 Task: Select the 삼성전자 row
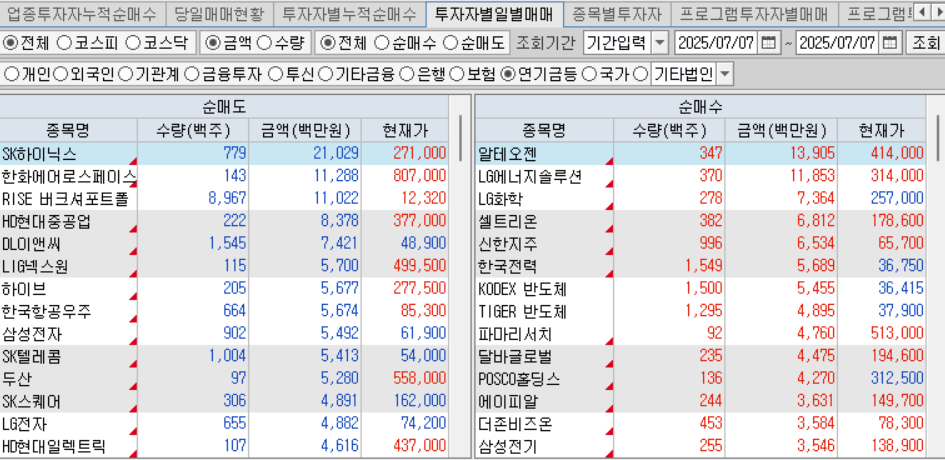pyautogui.click(x=224, y=333)
